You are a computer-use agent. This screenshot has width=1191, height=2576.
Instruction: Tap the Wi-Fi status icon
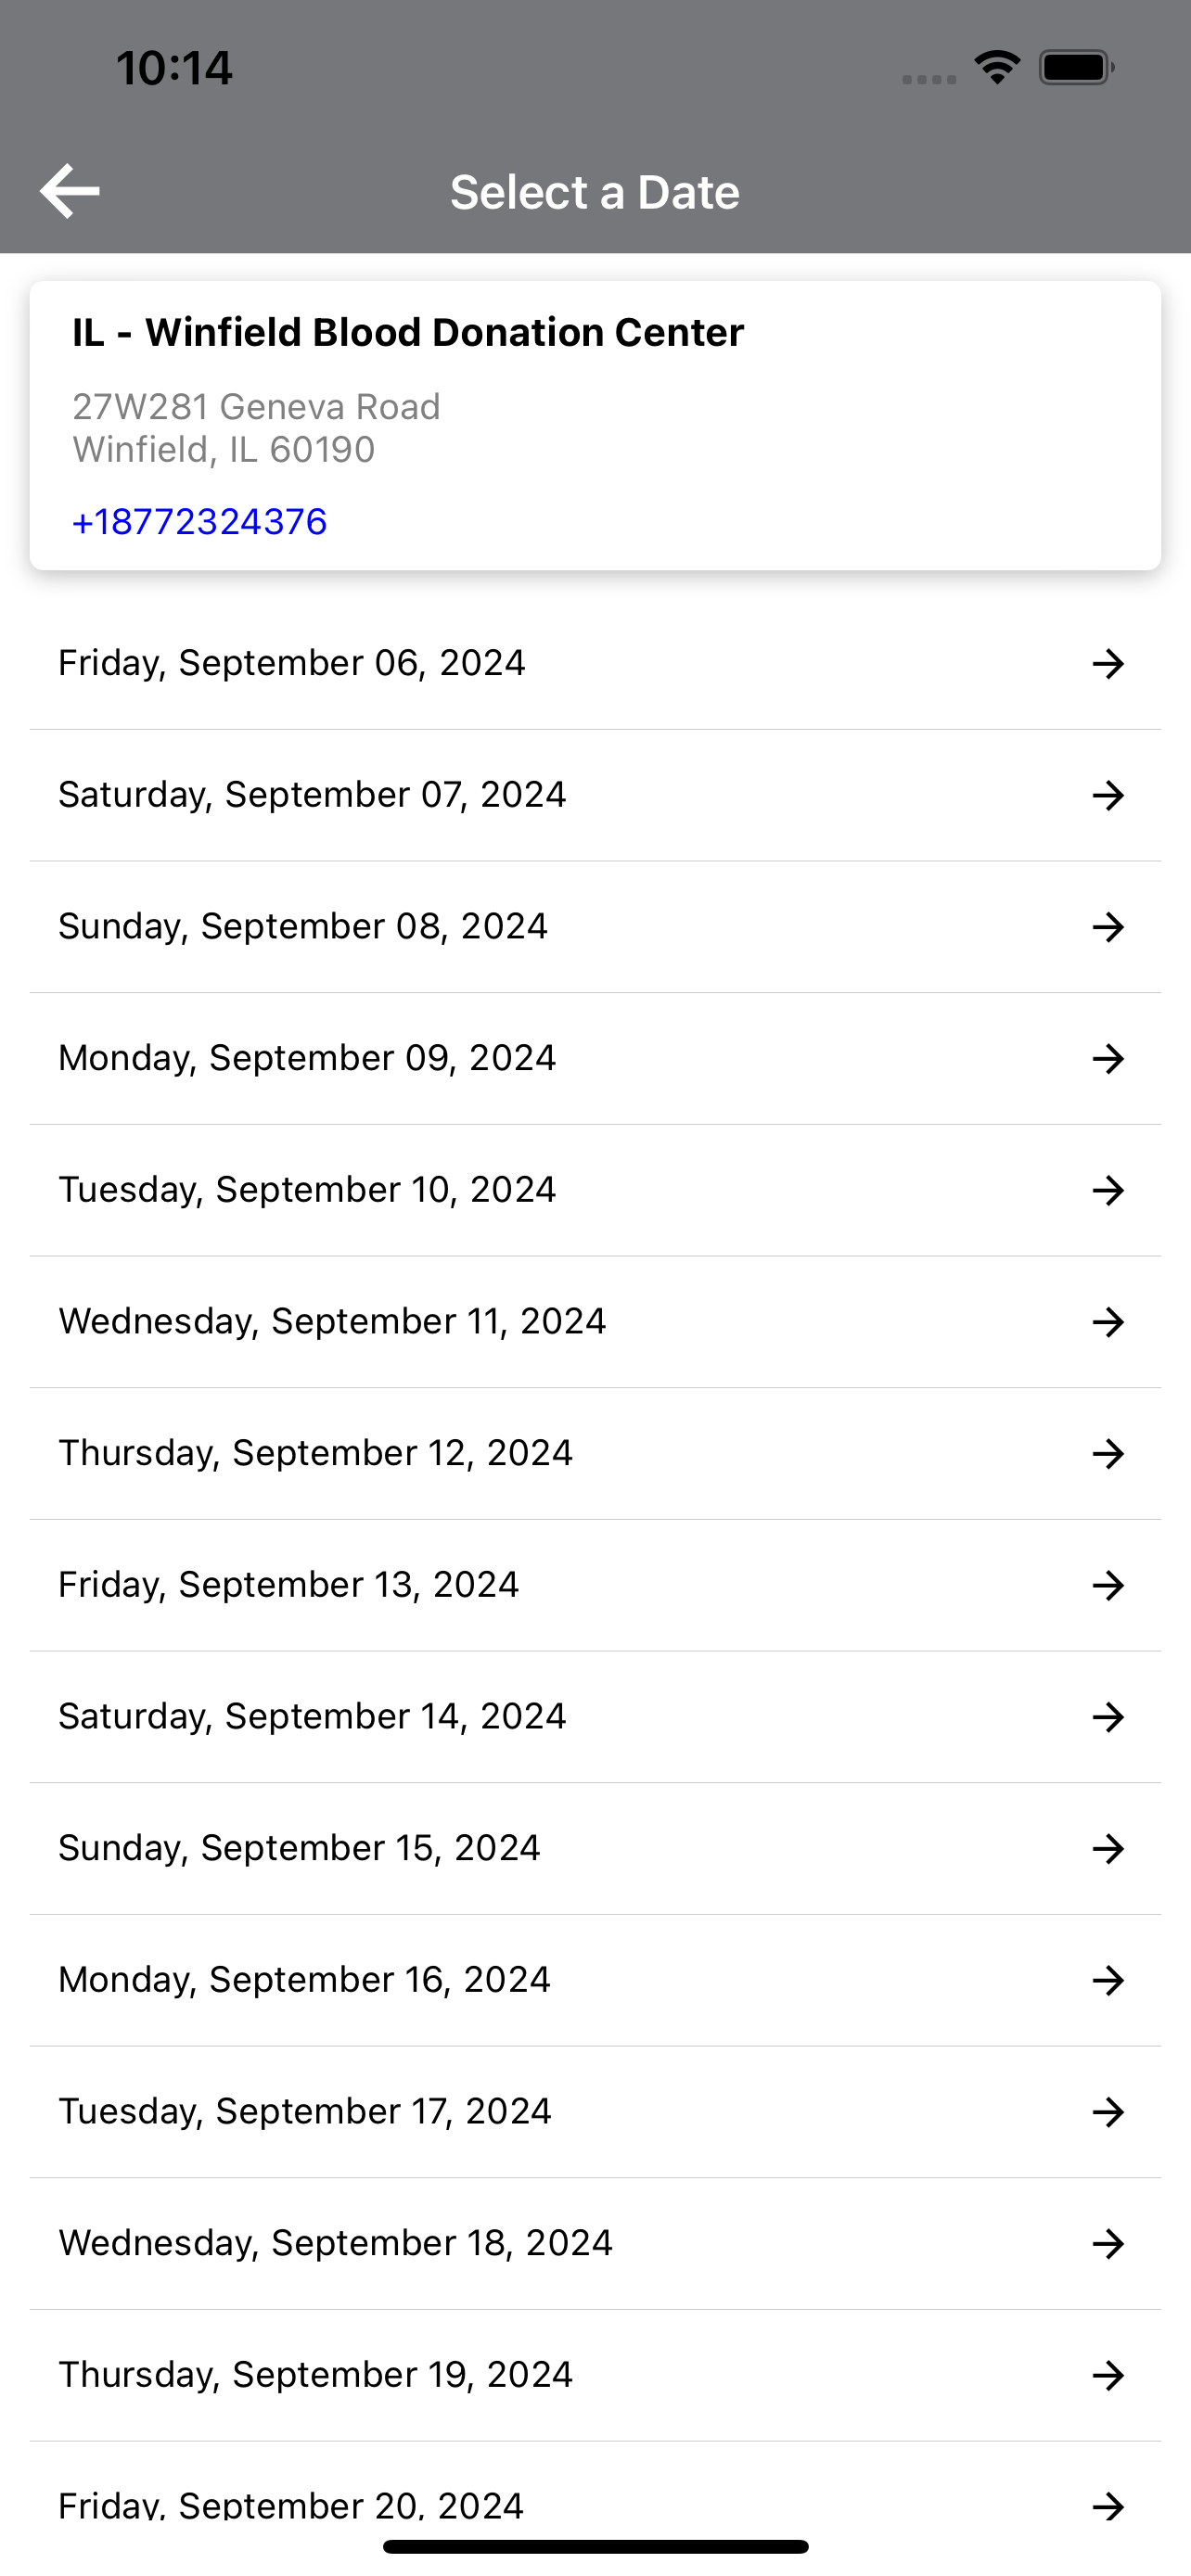[x=997, y=67]
